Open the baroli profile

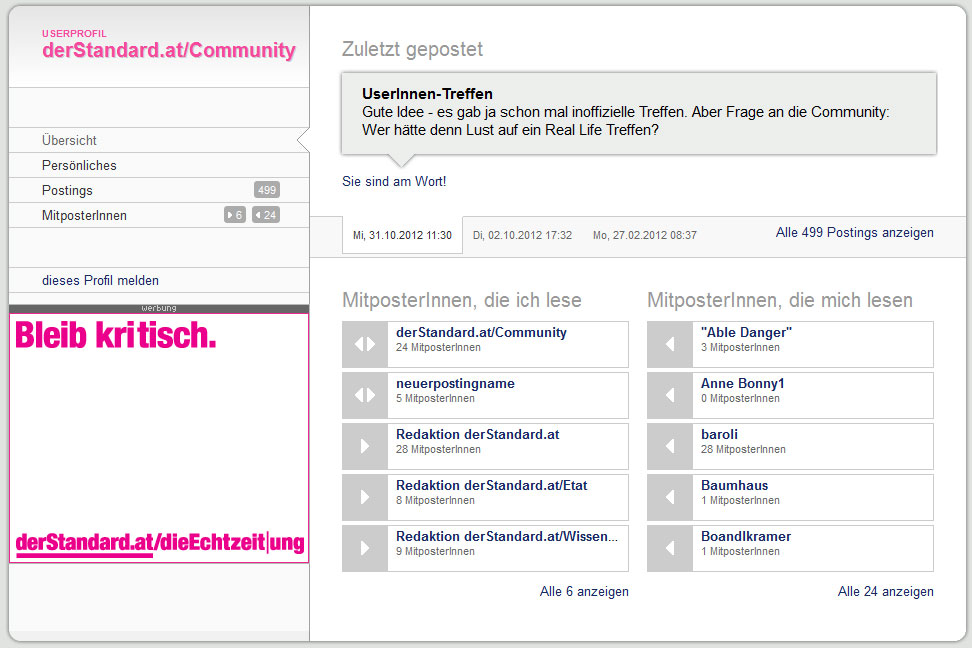coord(719,434)
